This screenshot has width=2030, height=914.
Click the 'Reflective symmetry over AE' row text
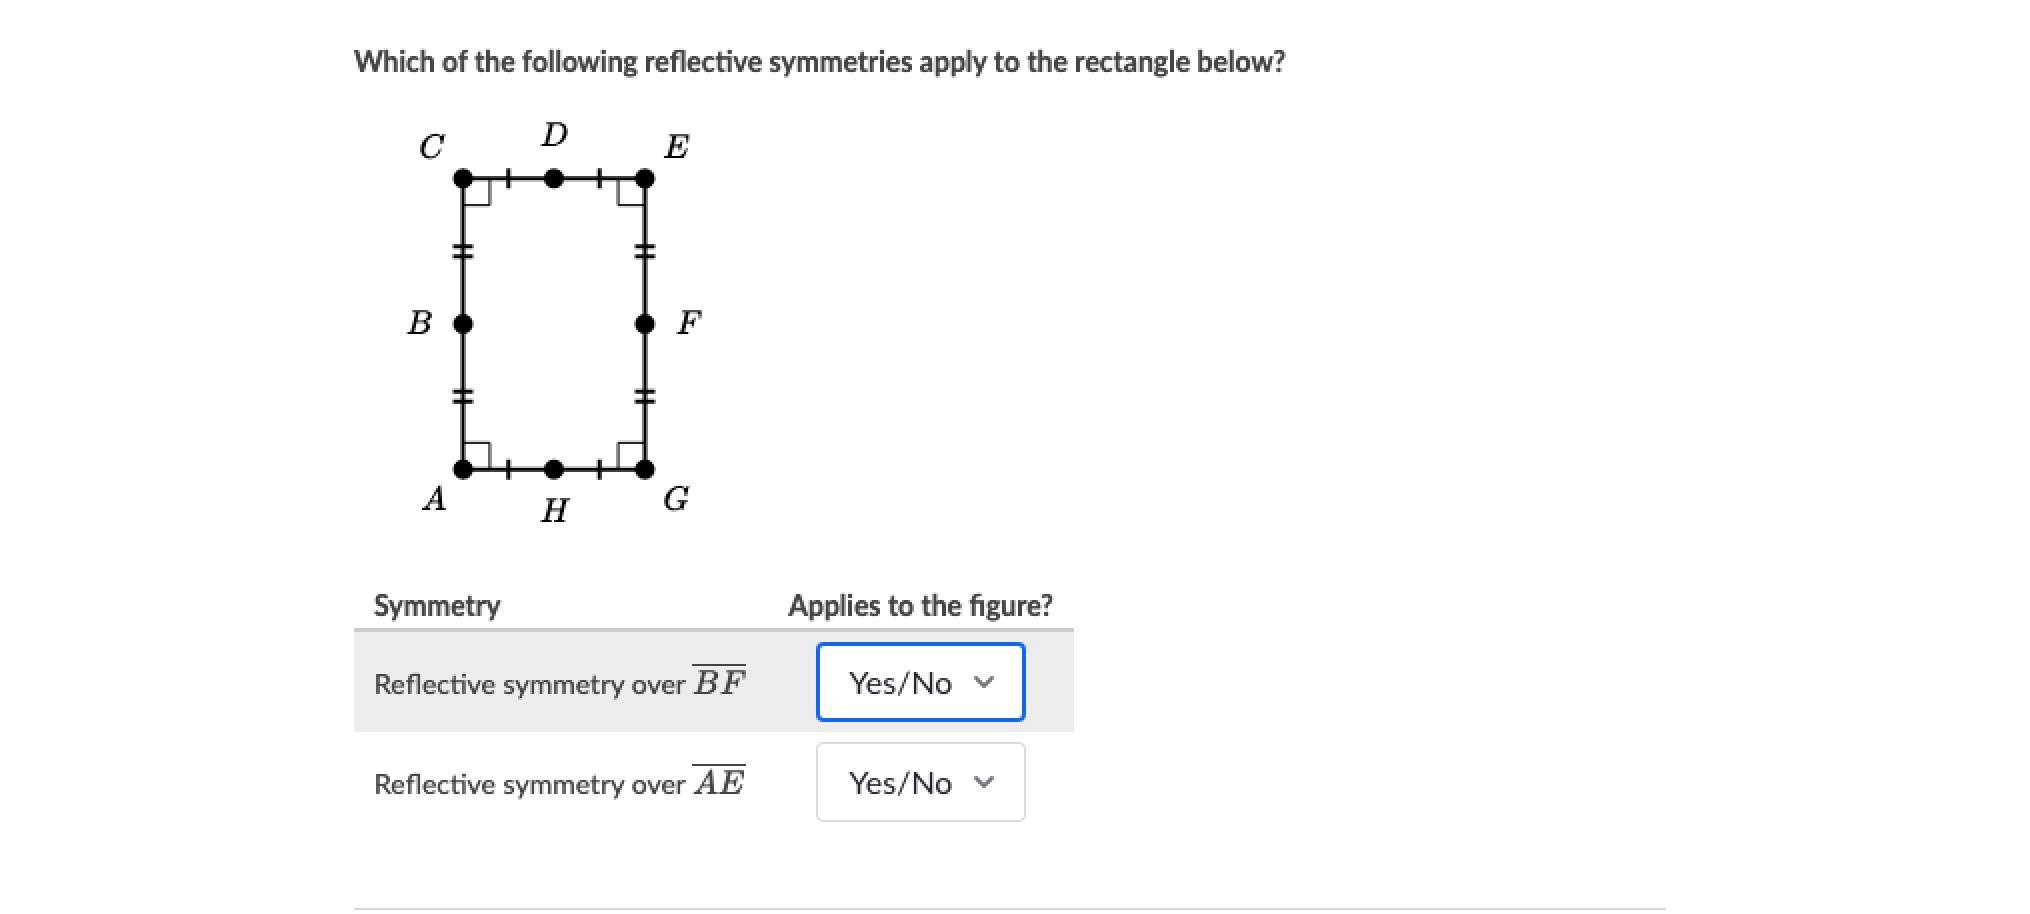[x=560, y=783]
